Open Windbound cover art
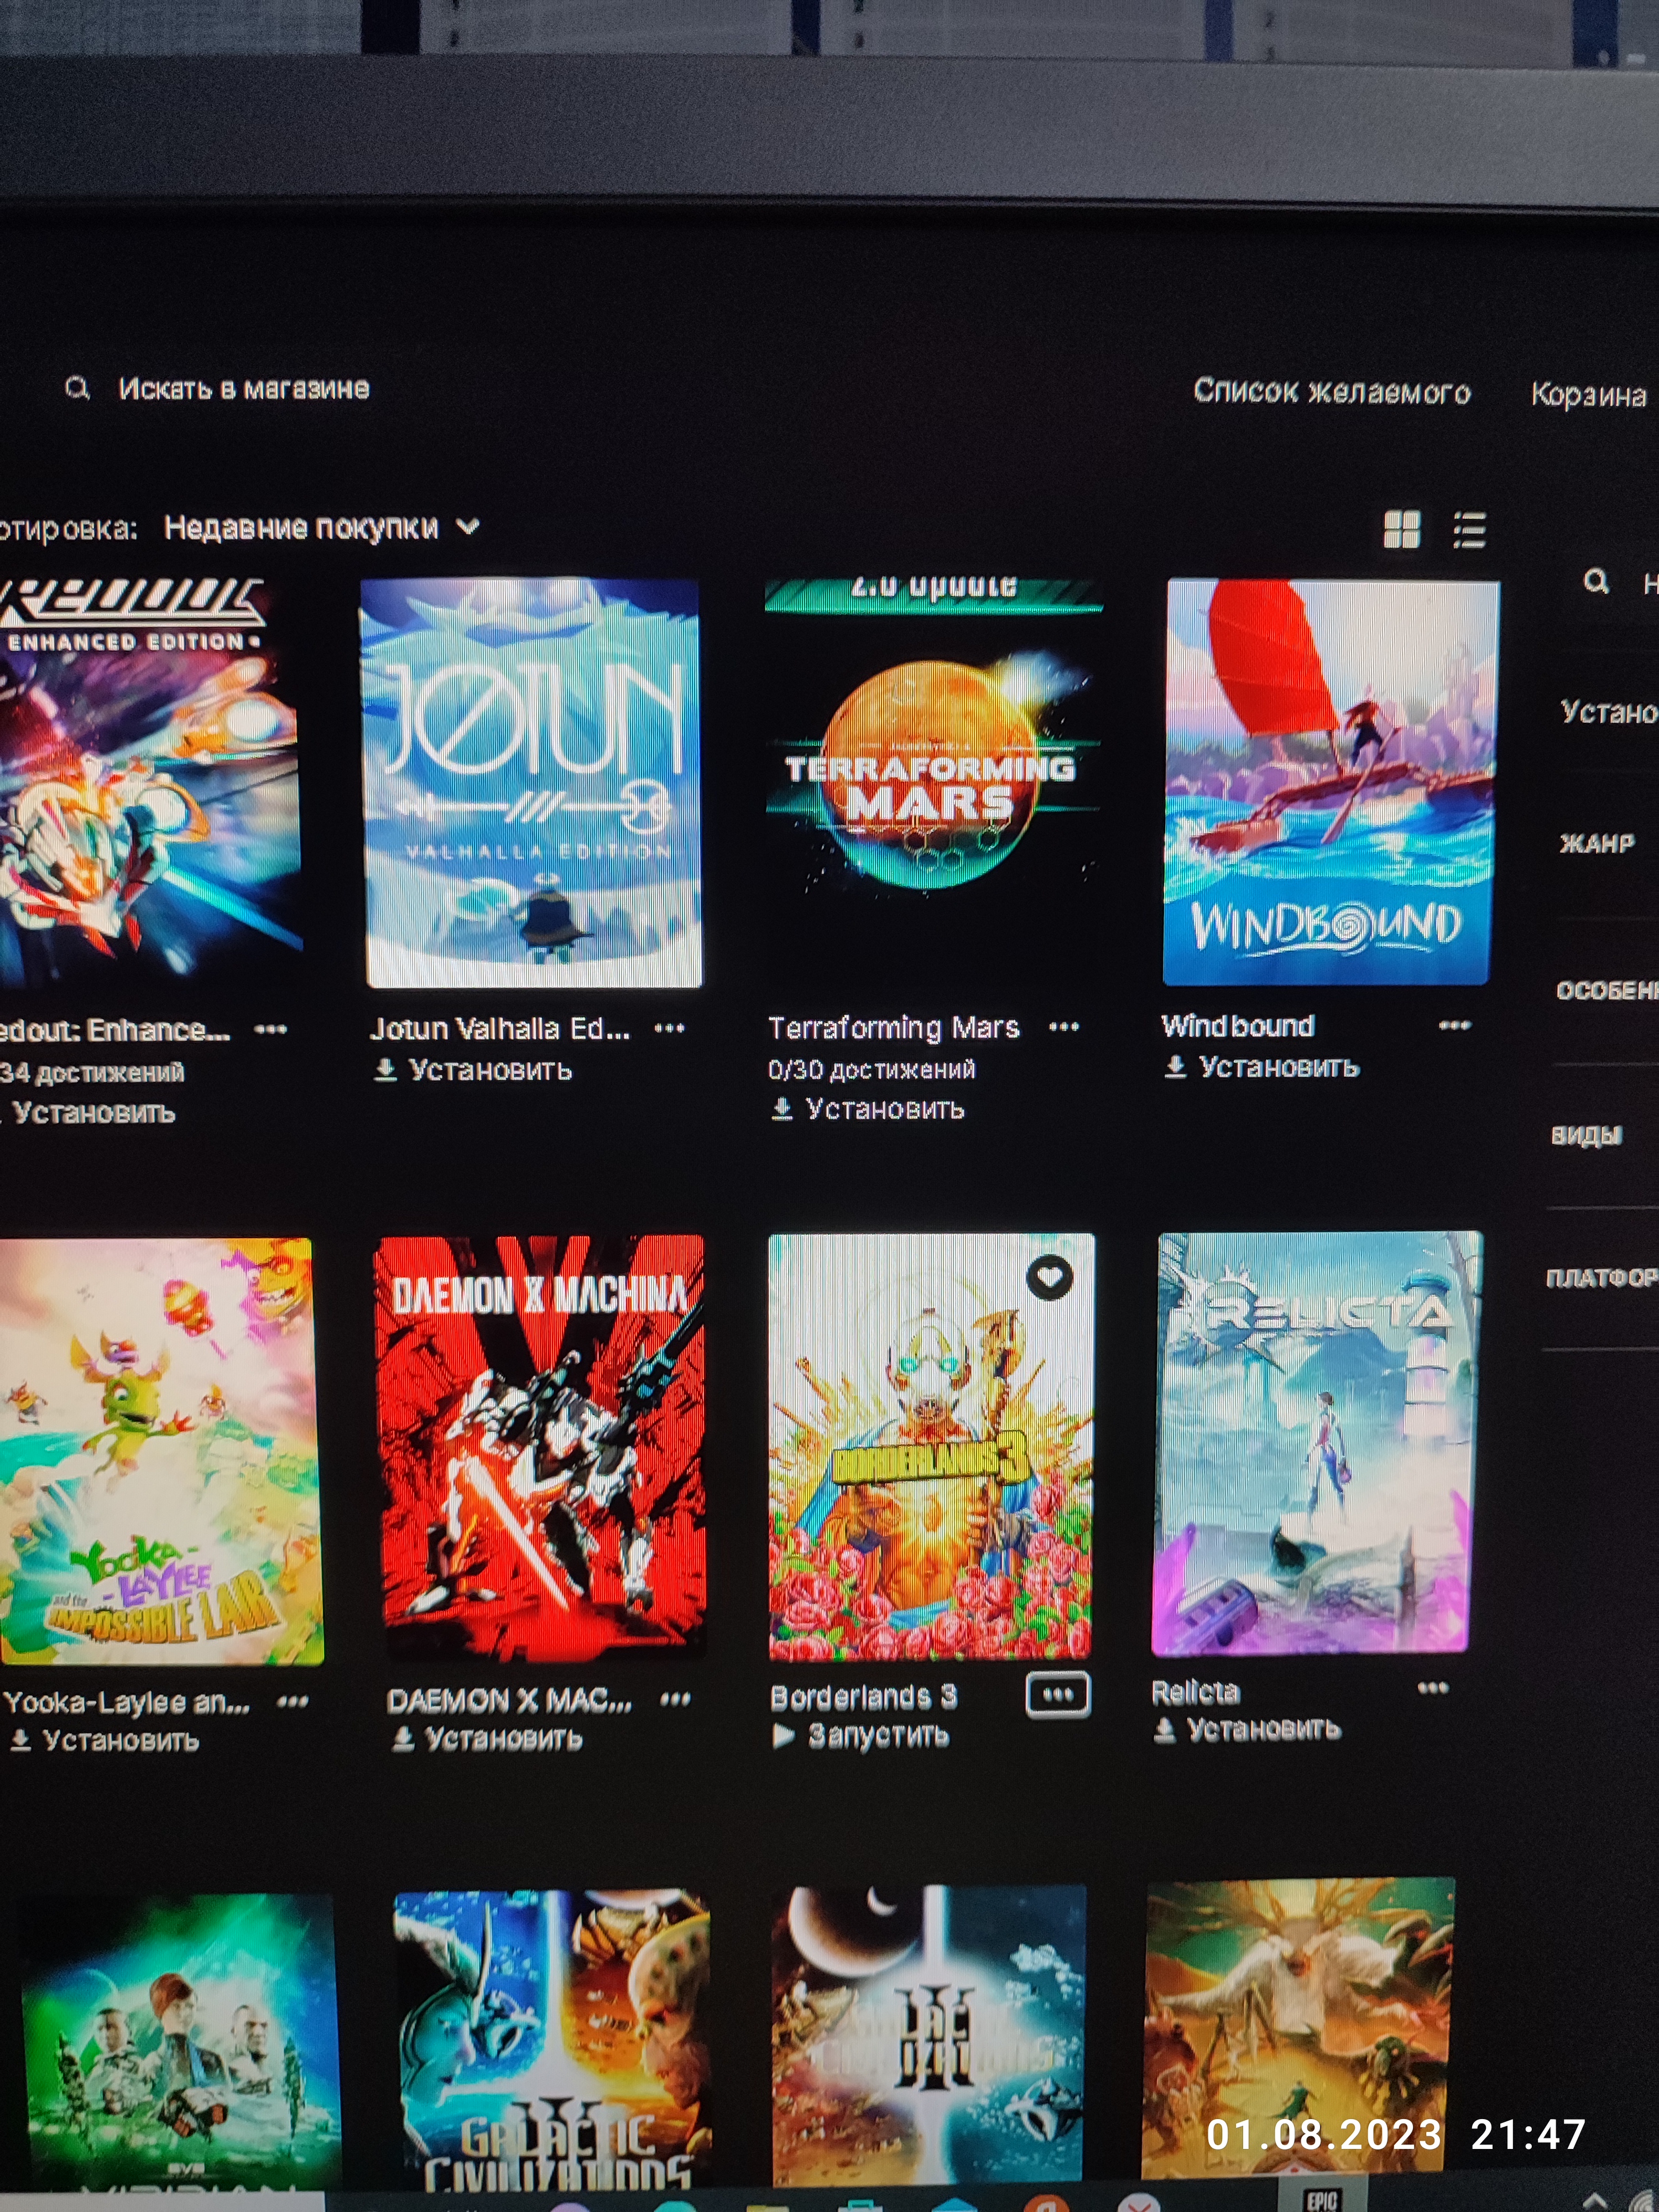The height and width of the screenshot is (2212, 1659). click(x=1330, y=782)
